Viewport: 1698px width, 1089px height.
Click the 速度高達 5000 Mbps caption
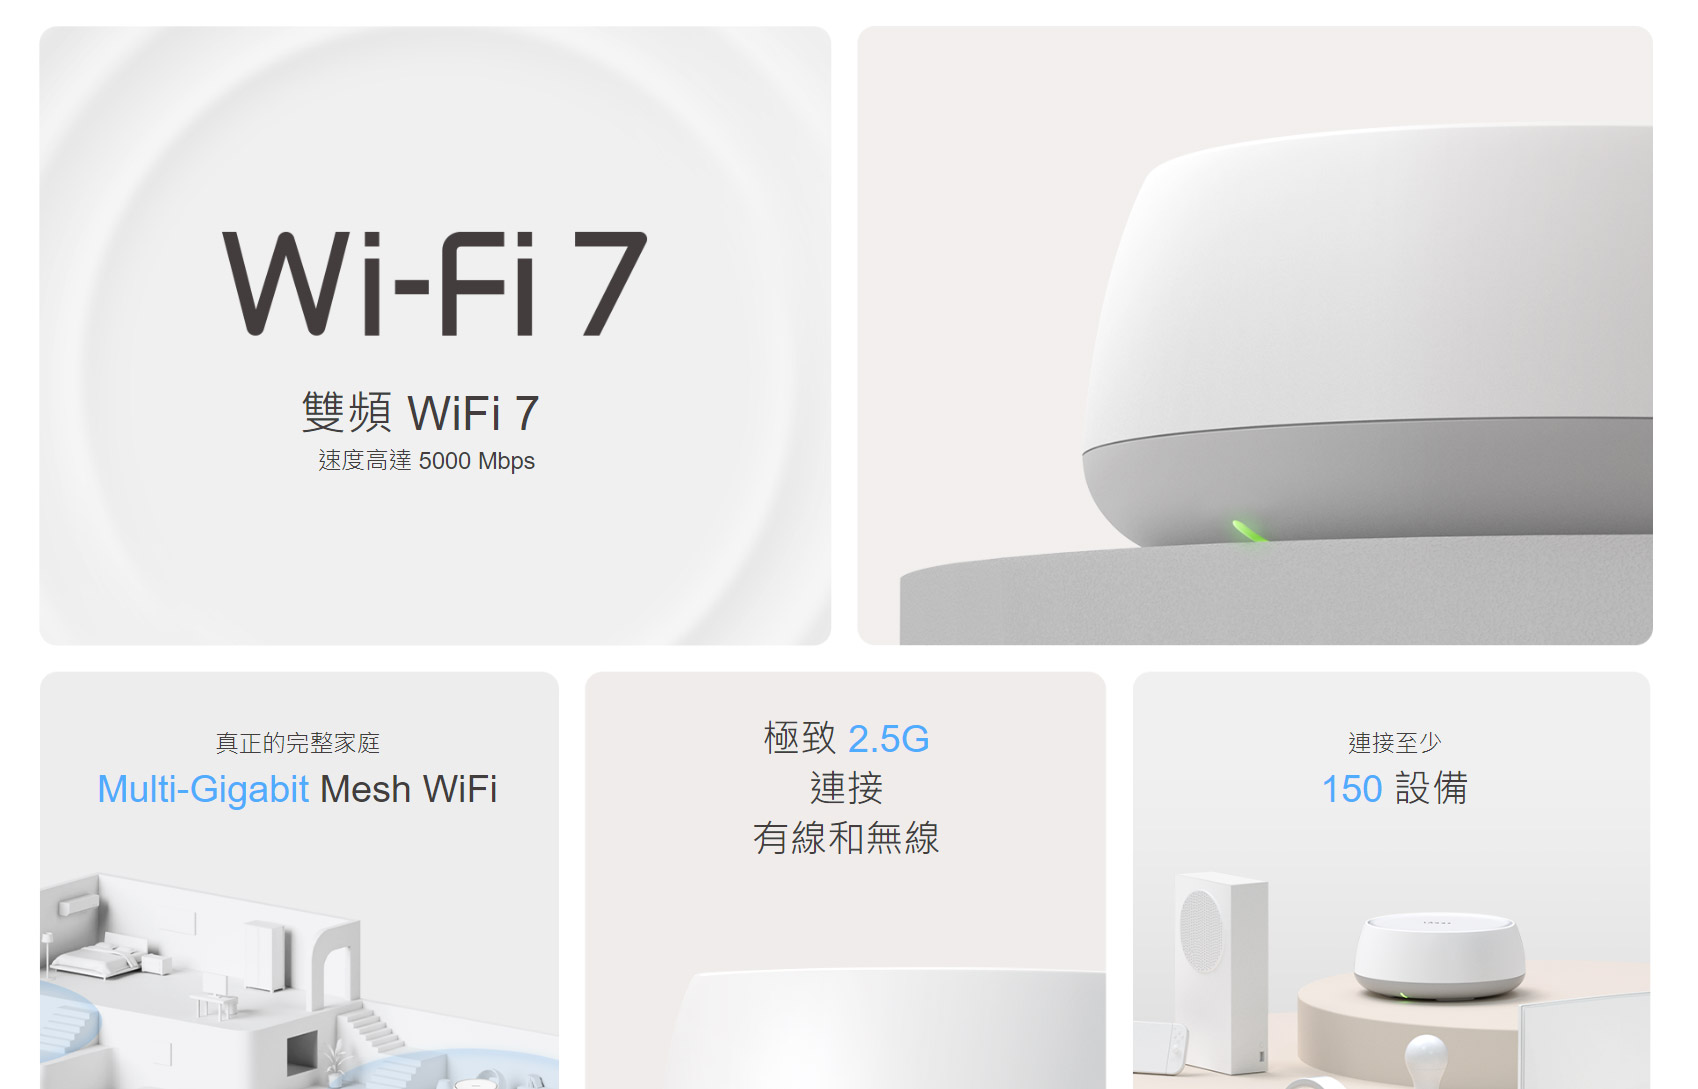[x=427, y=461]
